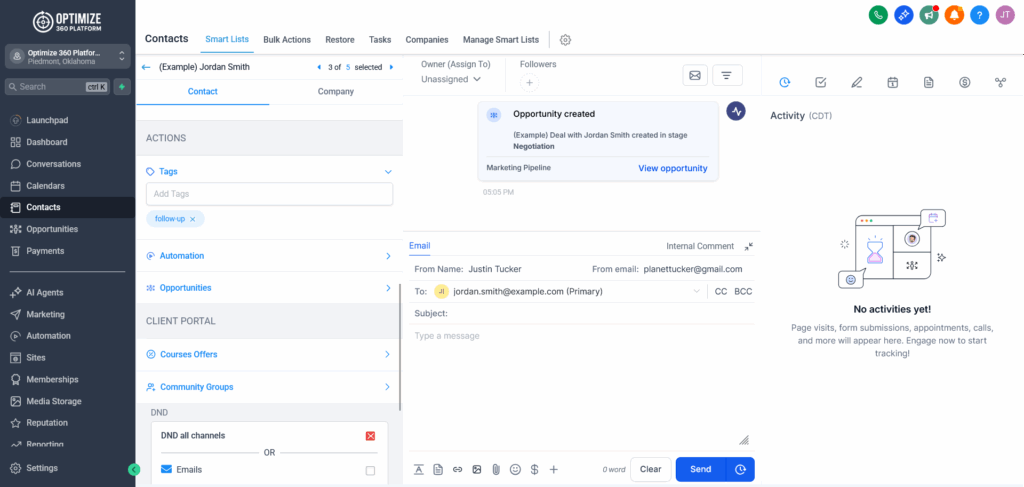Open the Tasks checkbox tab icon
This screenshot has width=1024, height=487.
point(821,82)
